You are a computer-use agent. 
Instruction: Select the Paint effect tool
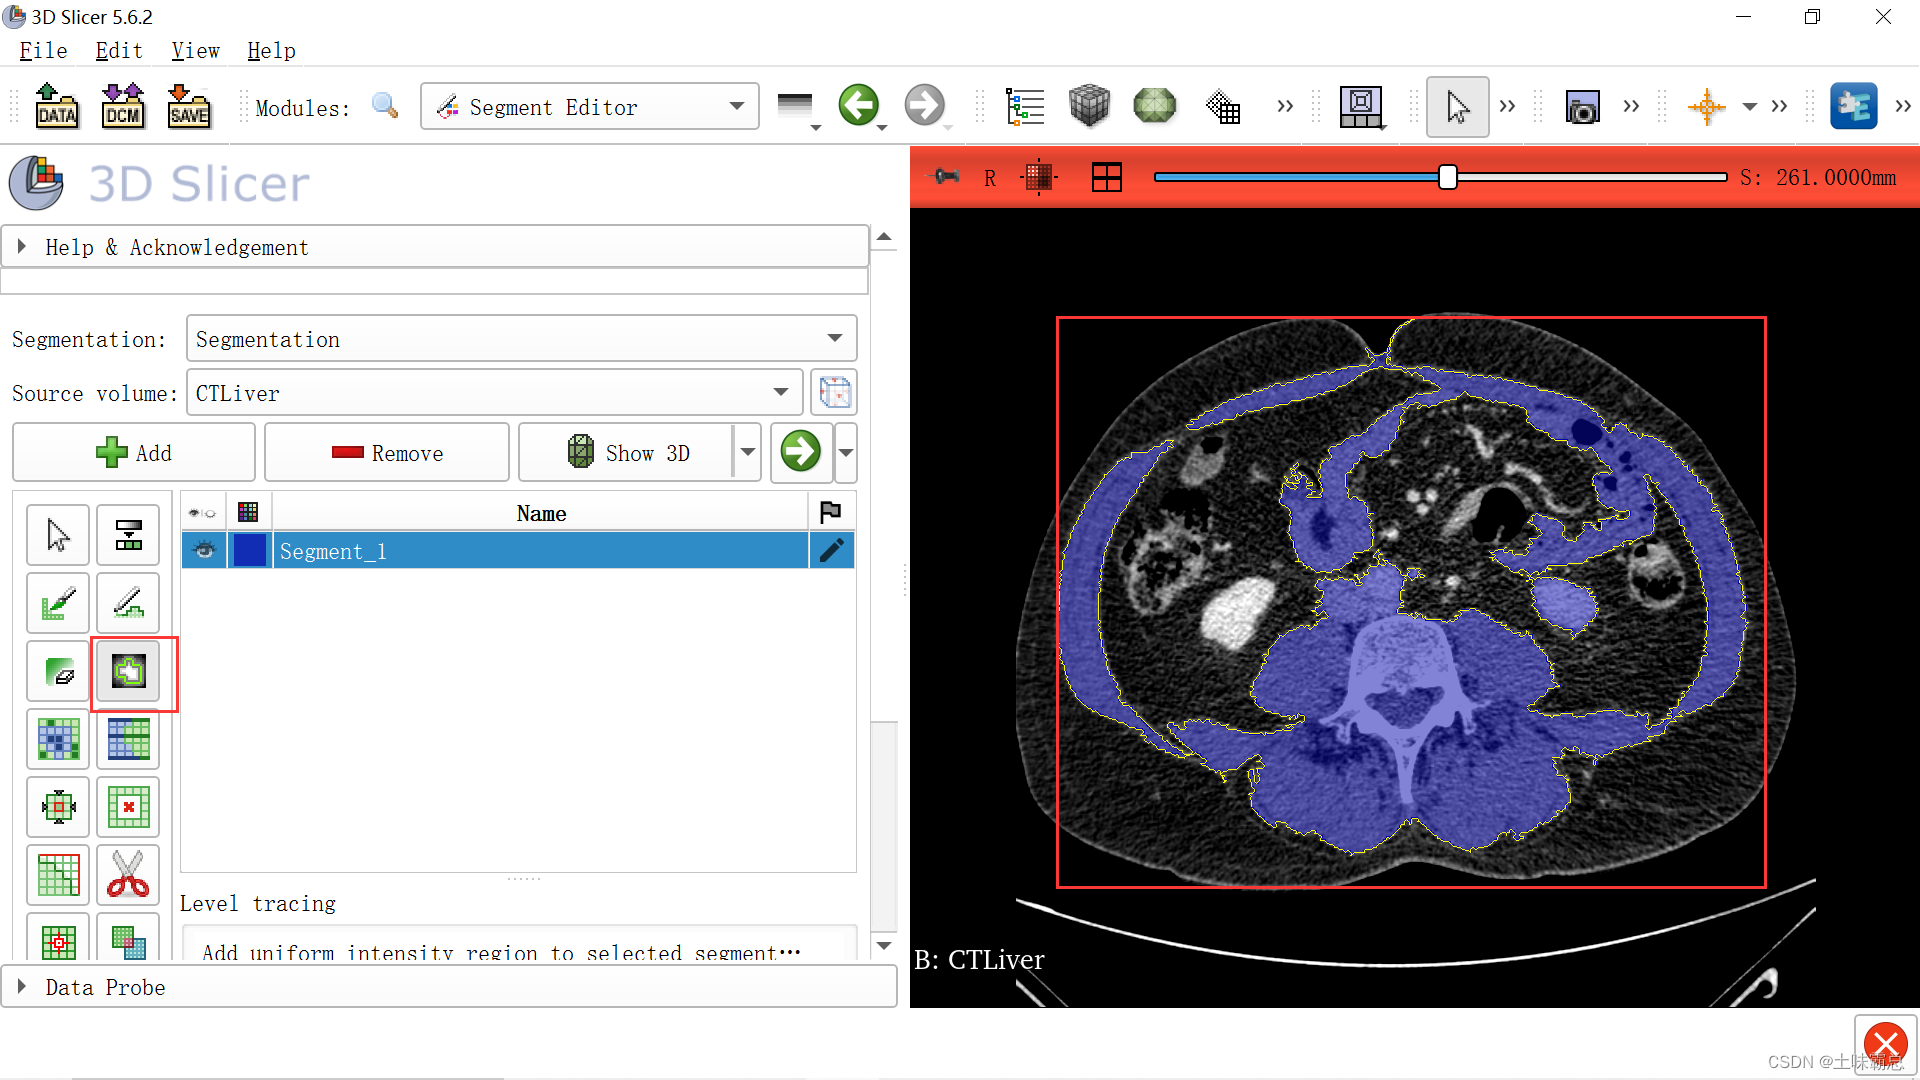(57, 603)
